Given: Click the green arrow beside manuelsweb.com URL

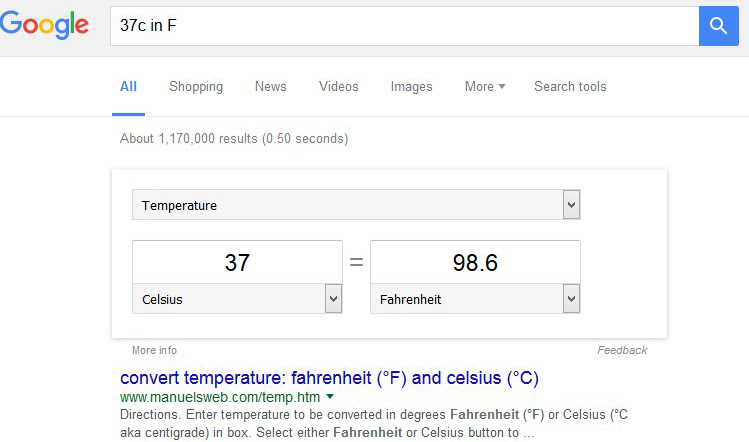Looking at the screenshot, I should (330, 397).
